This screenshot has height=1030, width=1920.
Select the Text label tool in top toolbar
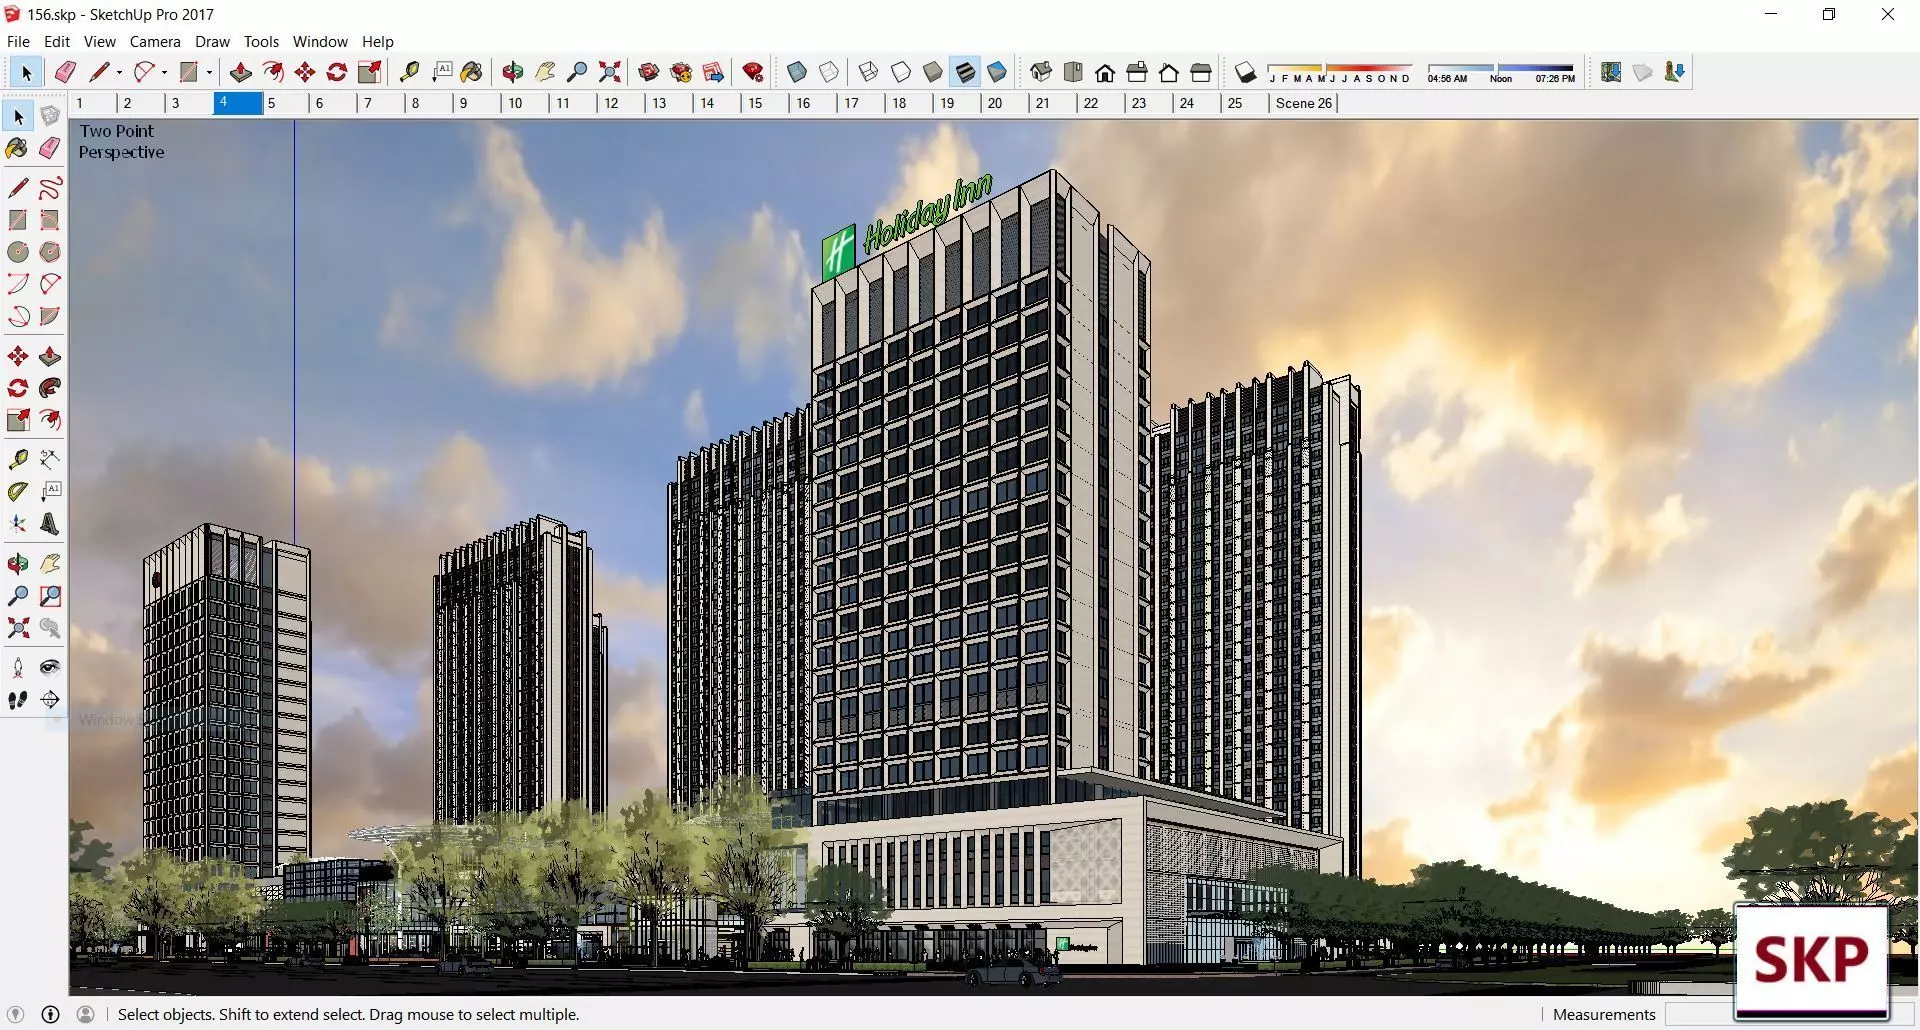coord(441,72)
